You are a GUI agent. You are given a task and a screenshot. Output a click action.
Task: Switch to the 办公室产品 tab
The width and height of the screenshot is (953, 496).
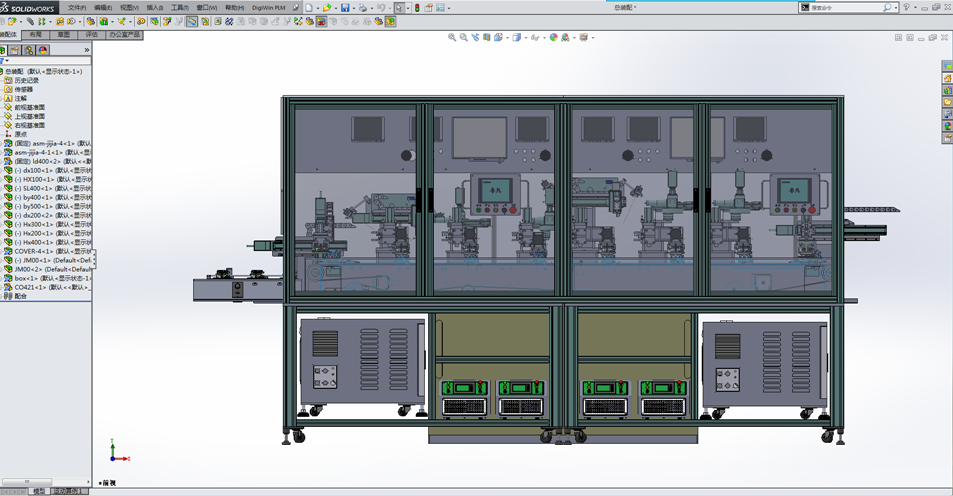click(125, 35)
